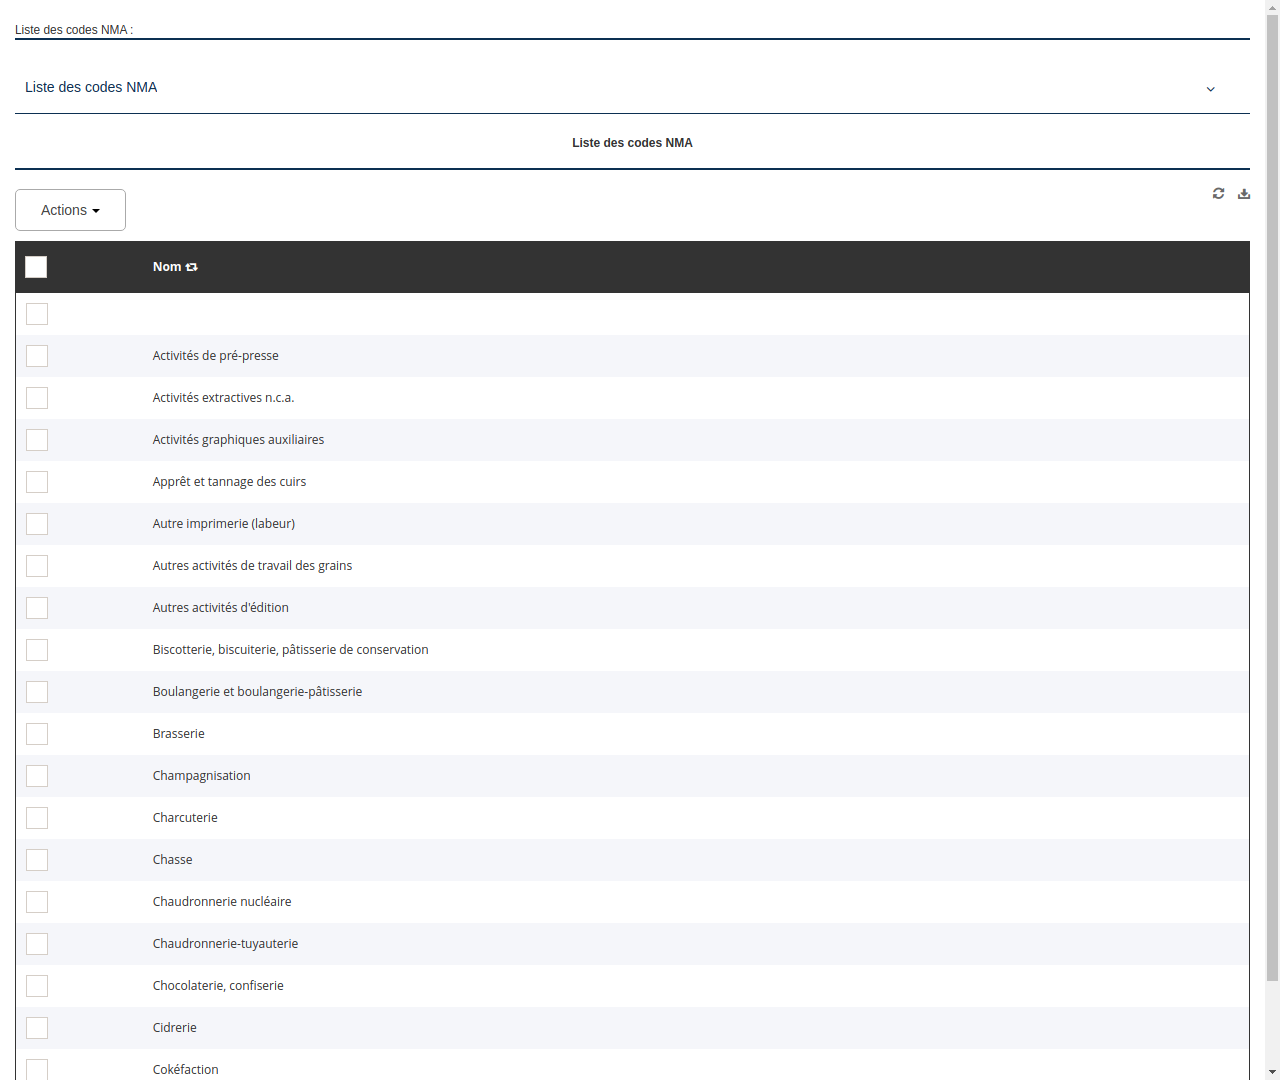Viewport: 1280px width, 1080px height.
Task: Open the Actions dropdown
Action: (x=70, y=210)
